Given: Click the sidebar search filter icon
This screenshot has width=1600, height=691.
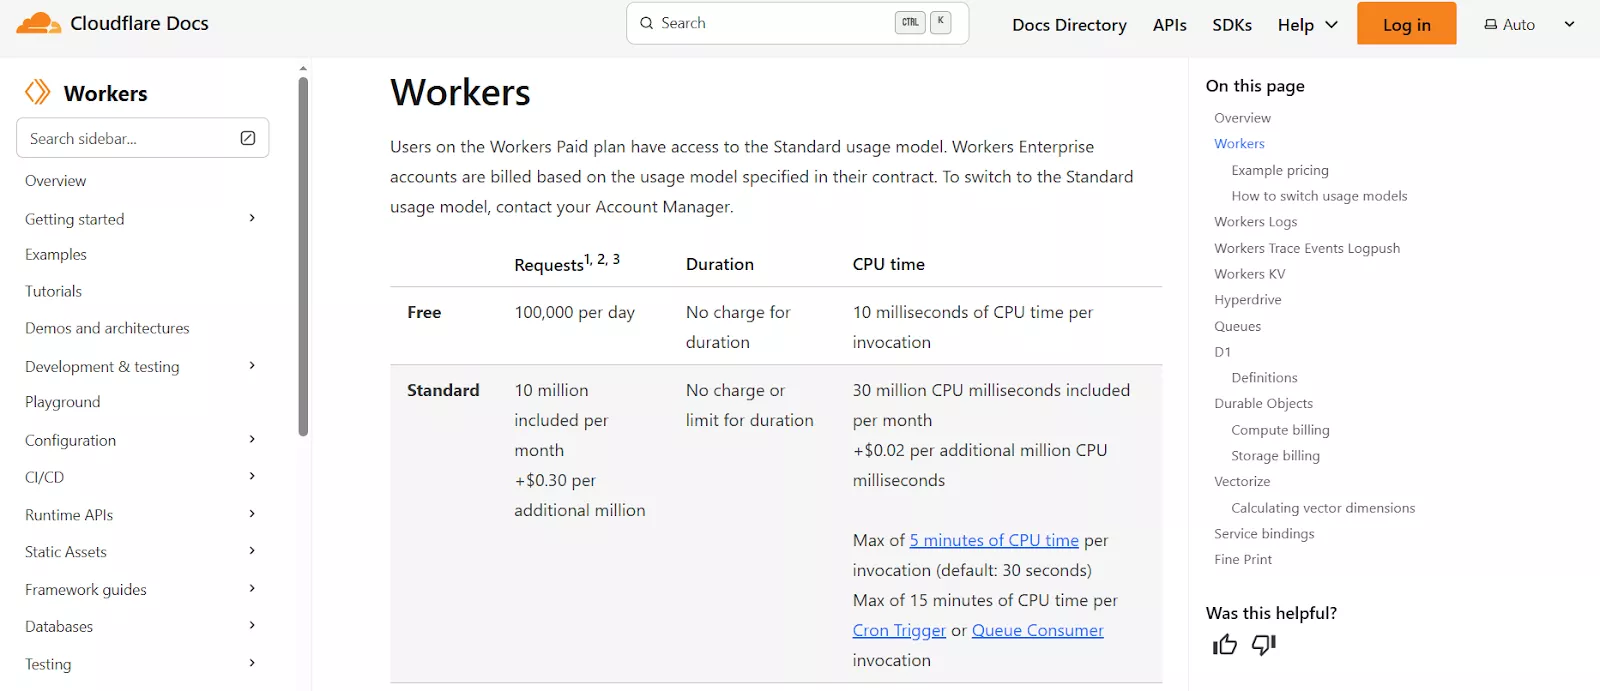Looking at the screenshot, I should coord(248,138).
